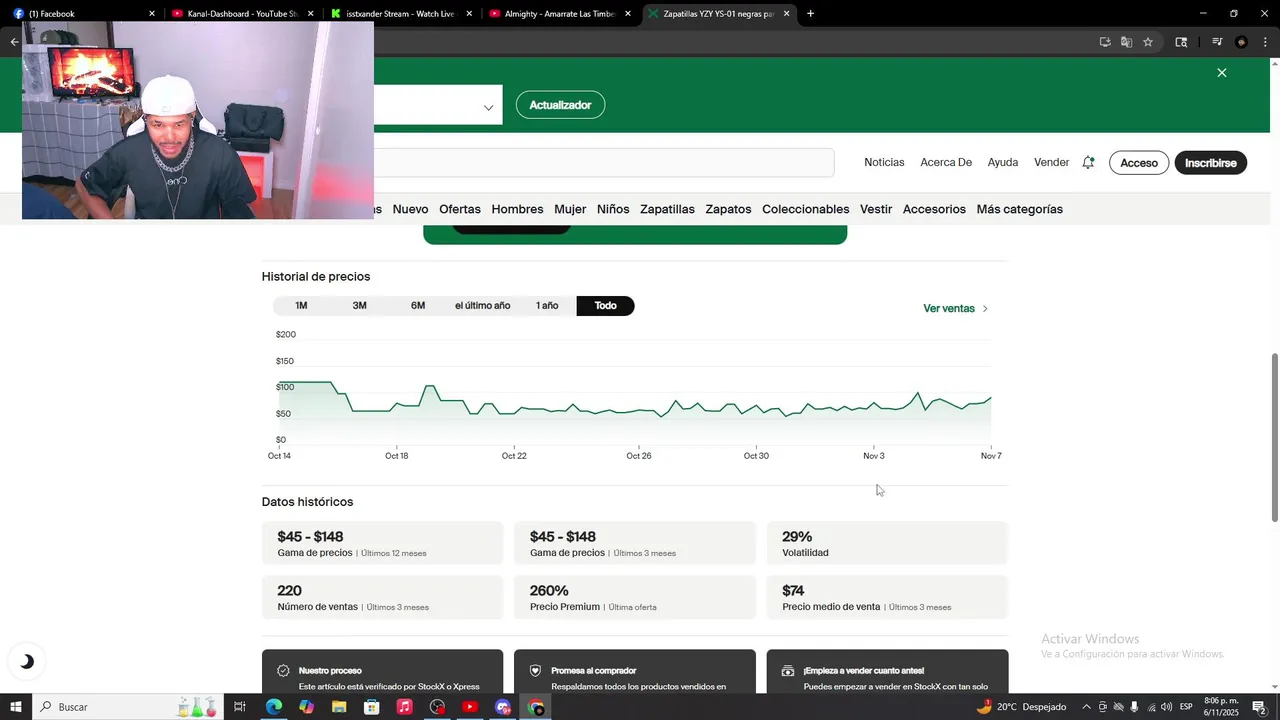
Task: Open a new browser tab
Action: tap(810, 14)
